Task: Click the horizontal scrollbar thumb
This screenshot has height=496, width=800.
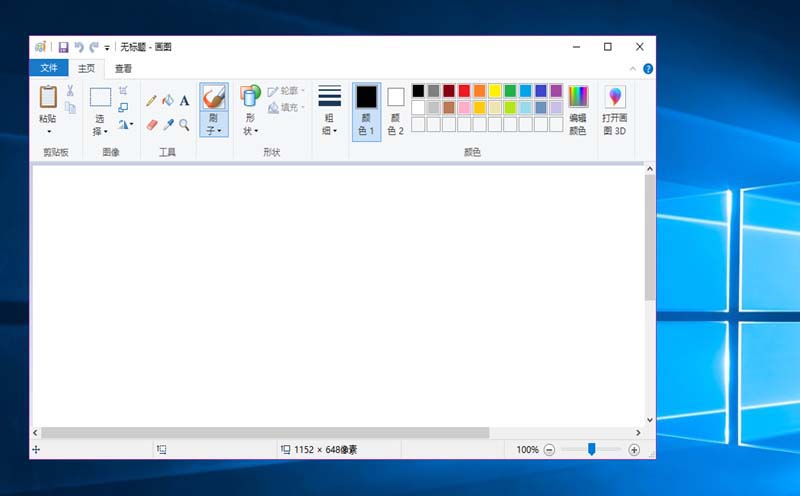Action: [x=265, y=432]
